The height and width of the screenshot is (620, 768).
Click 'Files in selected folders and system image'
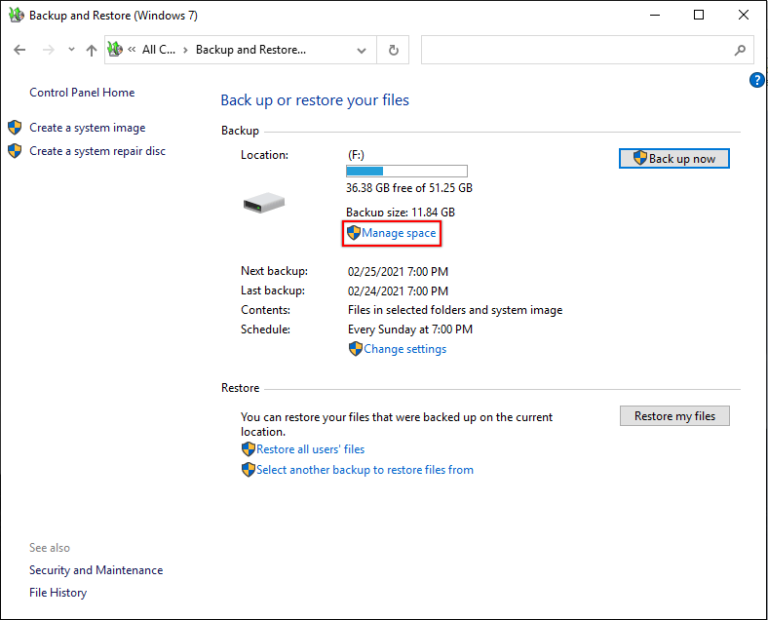[455, 310]
